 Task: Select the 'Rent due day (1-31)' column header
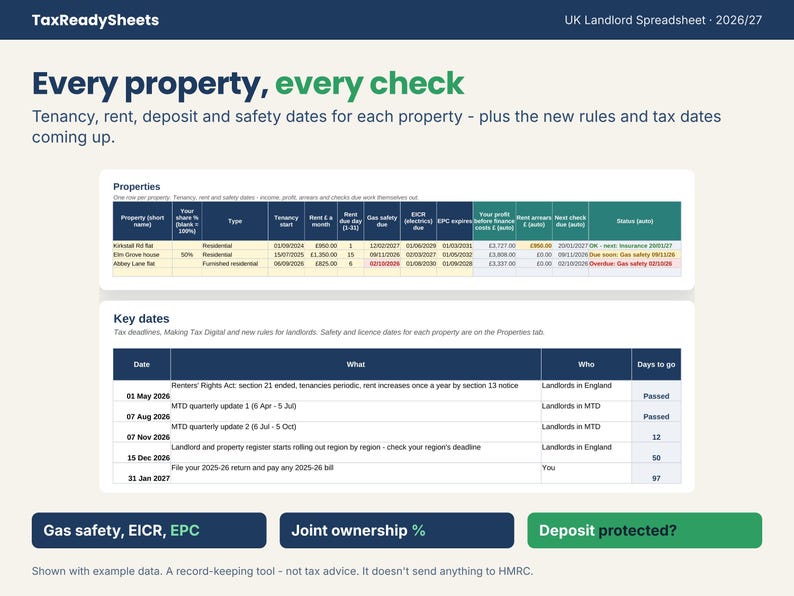point(350,221)
